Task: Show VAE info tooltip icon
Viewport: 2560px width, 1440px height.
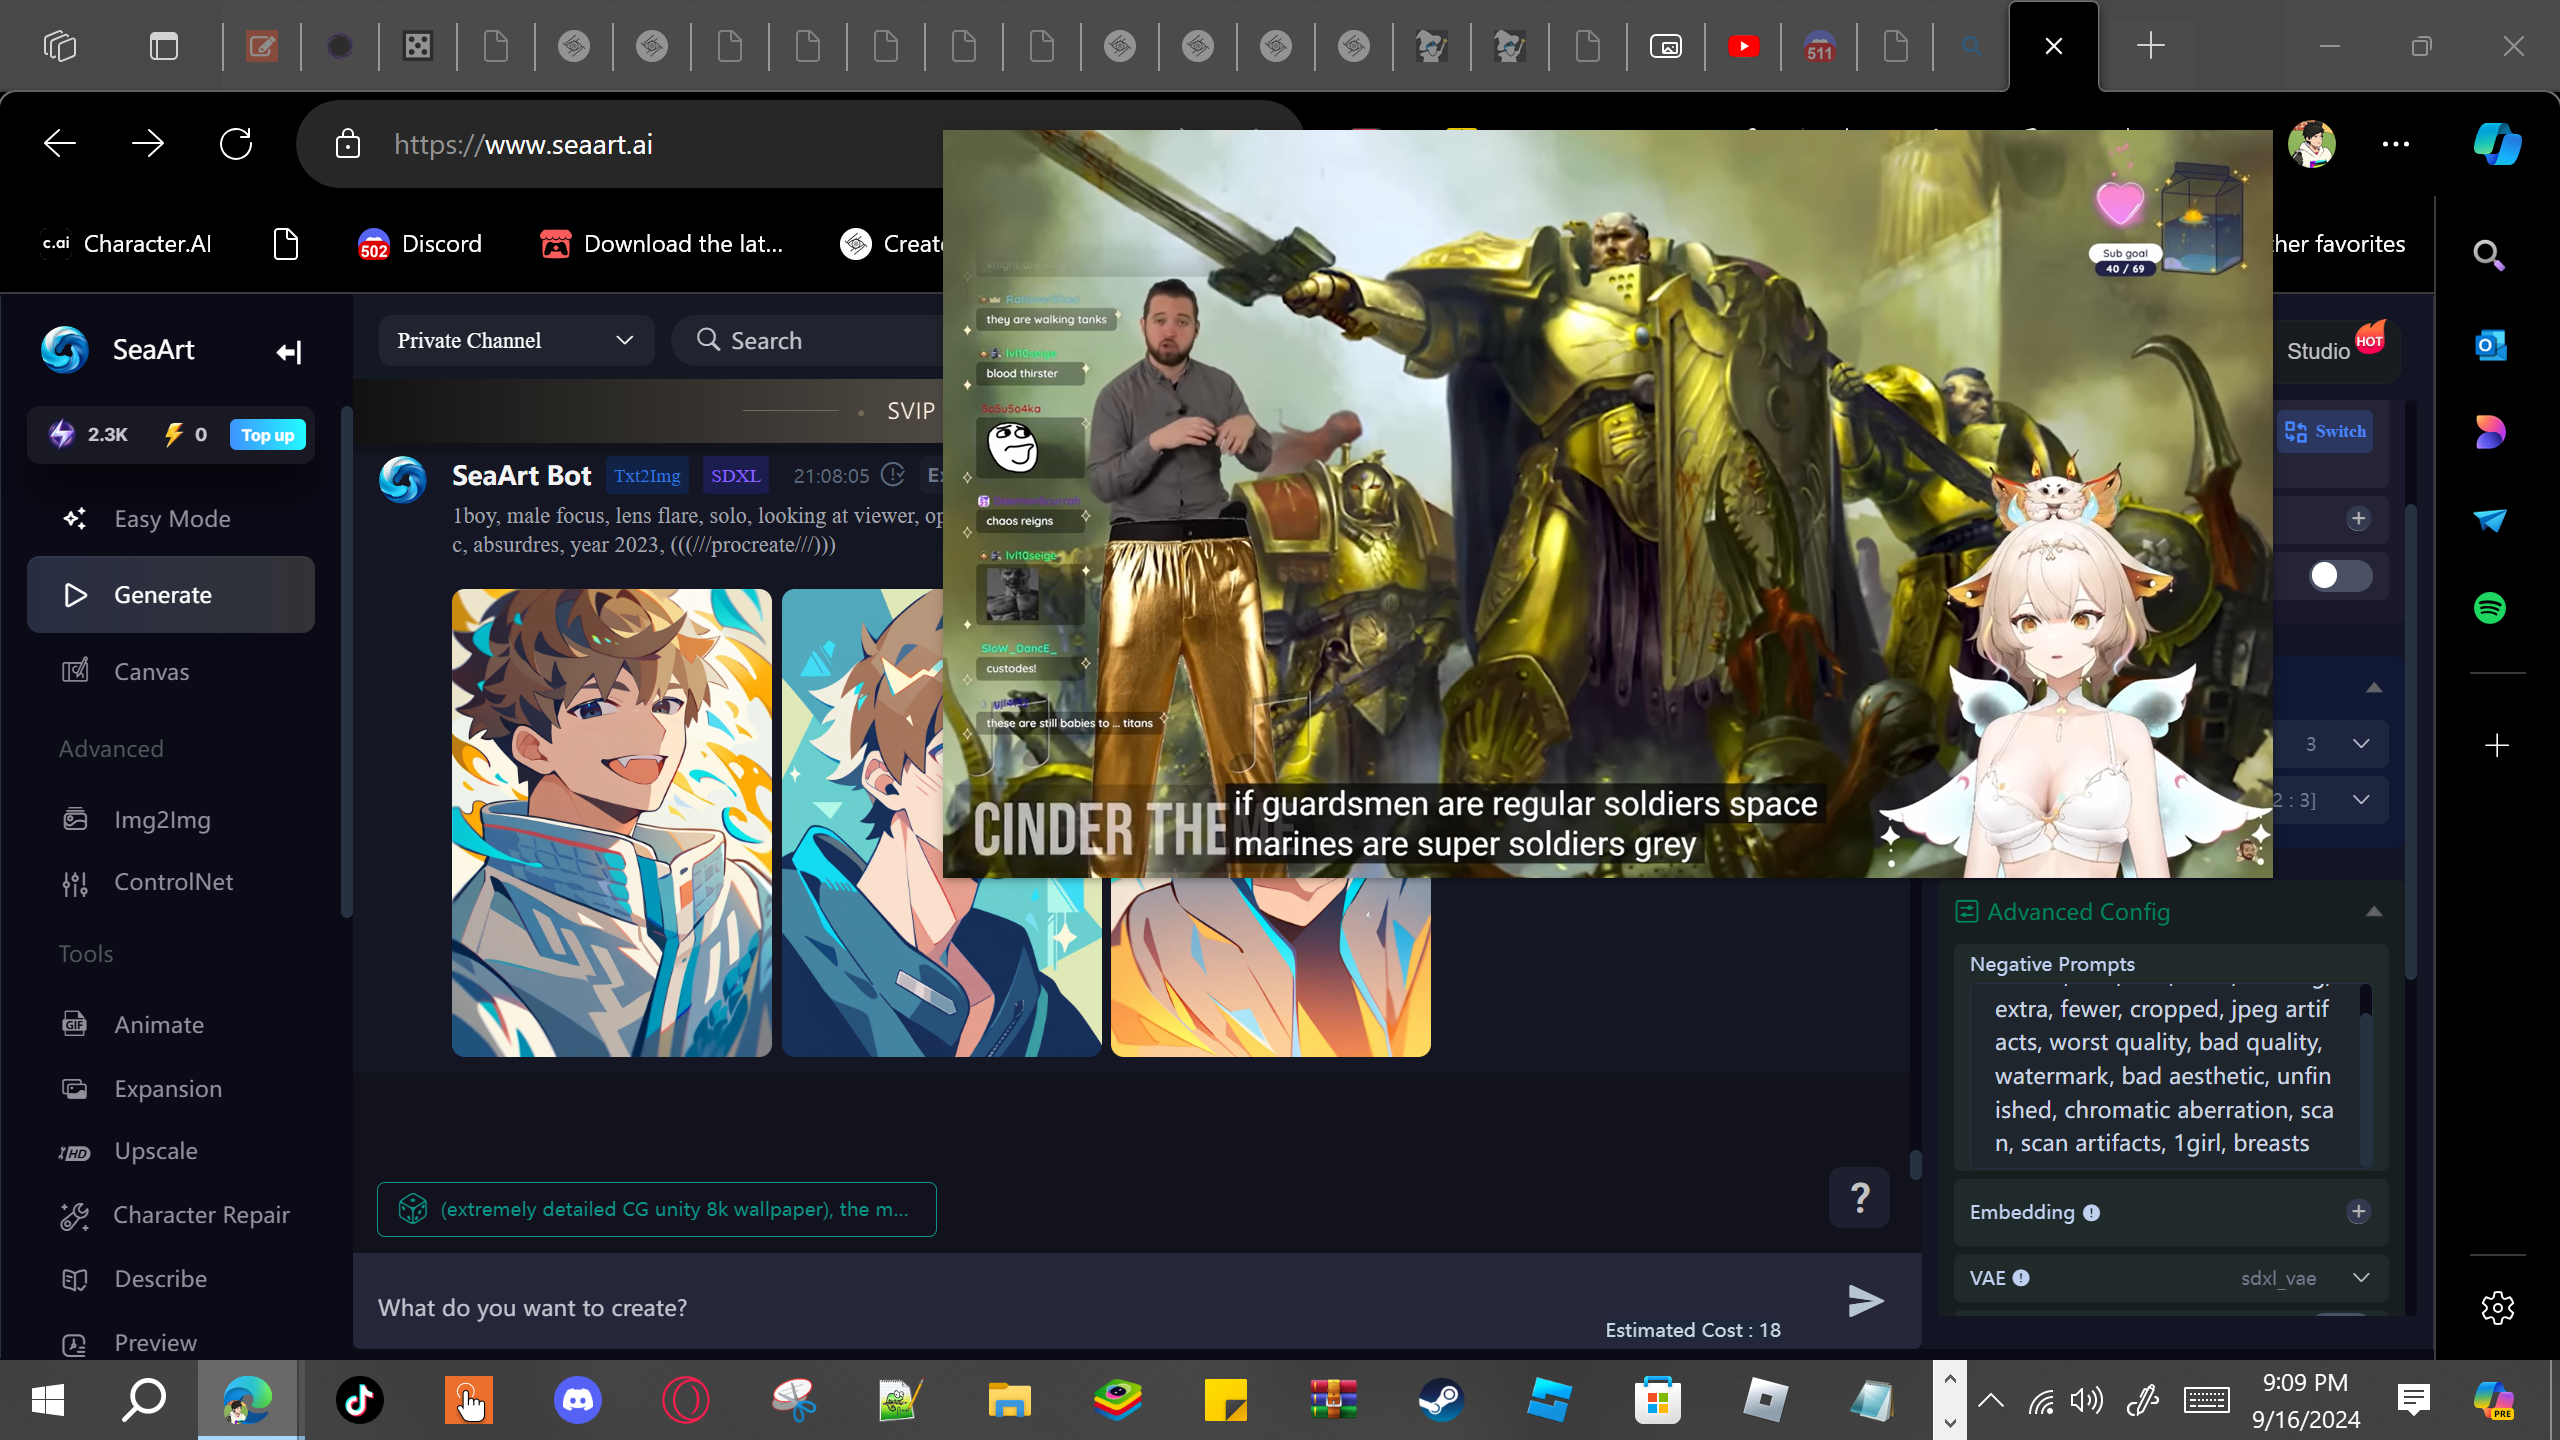Action: click(2021, 1278)
